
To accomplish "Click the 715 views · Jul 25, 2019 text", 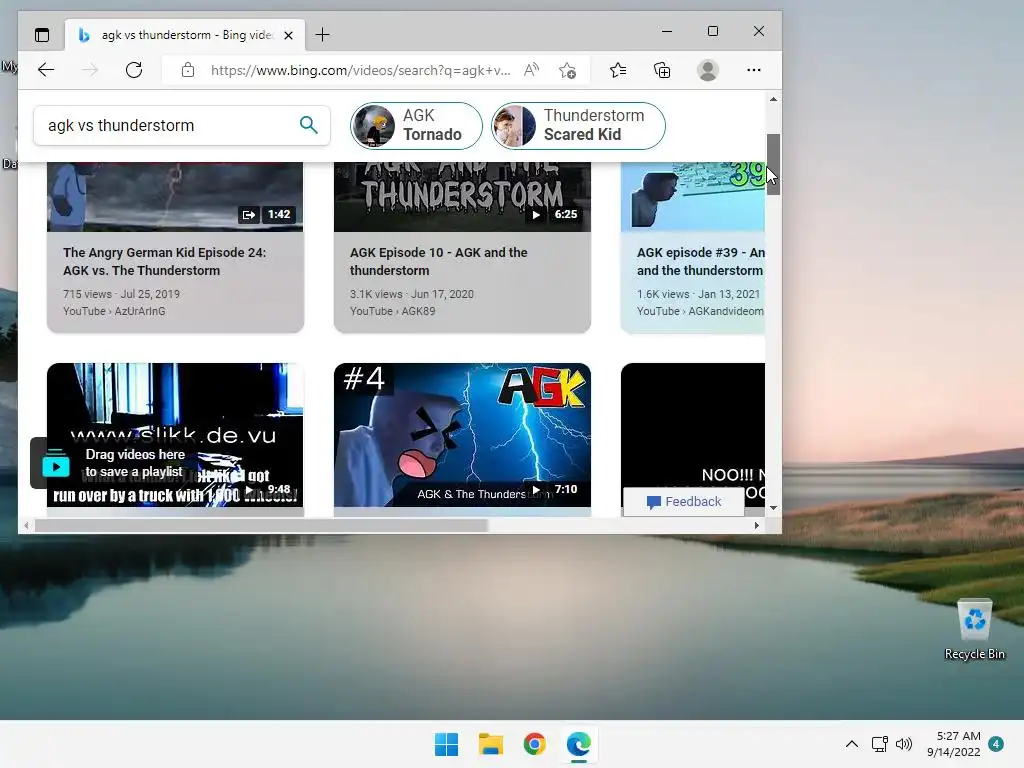I will (x=121, y=294).
